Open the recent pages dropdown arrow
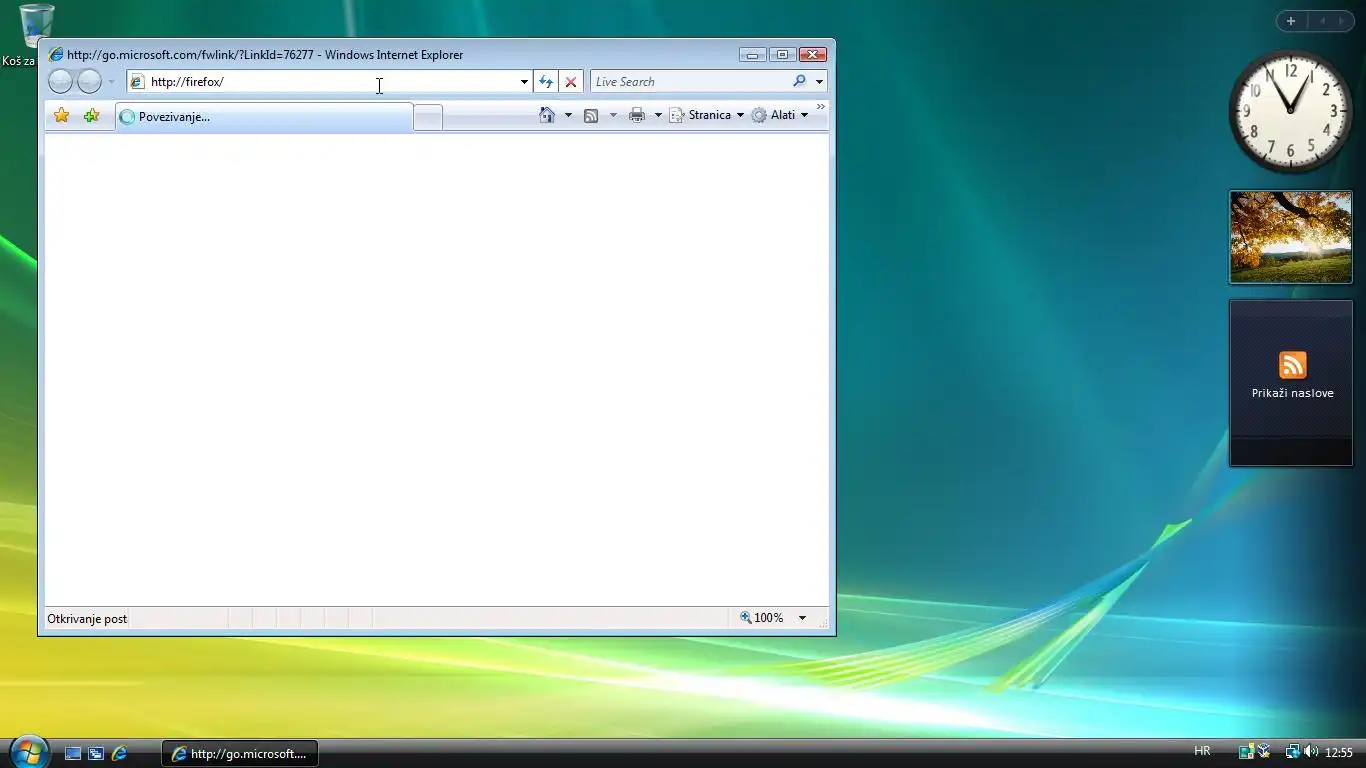The height and width of the screenshot is (768, 1366). point(111,82)
